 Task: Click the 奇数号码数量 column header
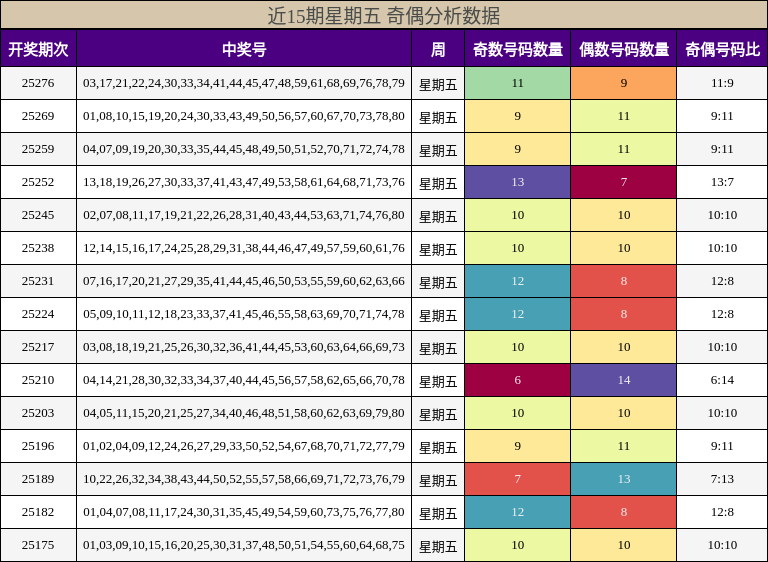tap(517, 49)
